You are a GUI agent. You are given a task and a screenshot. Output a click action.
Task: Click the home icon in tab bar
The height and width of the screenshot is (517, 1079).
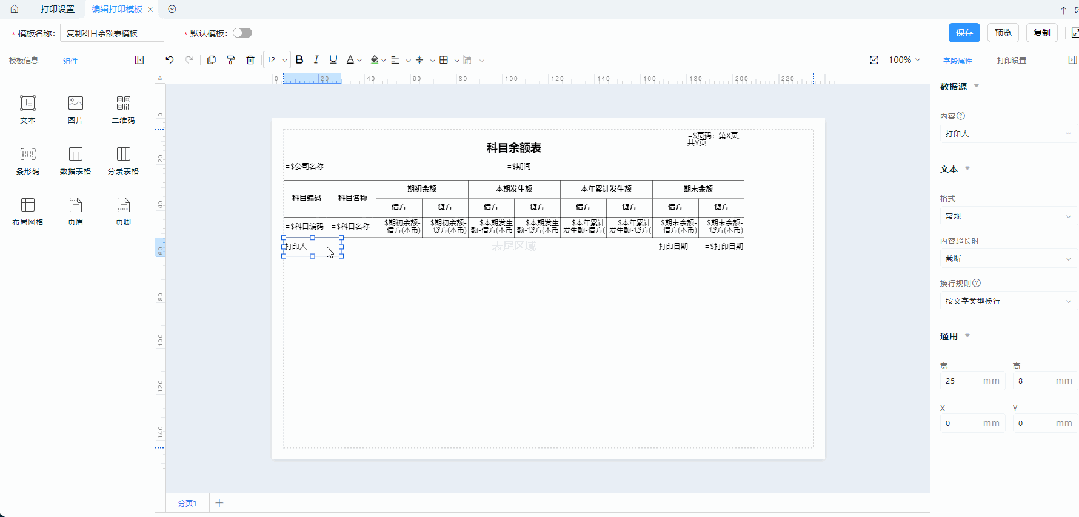(x=14, y=8)
